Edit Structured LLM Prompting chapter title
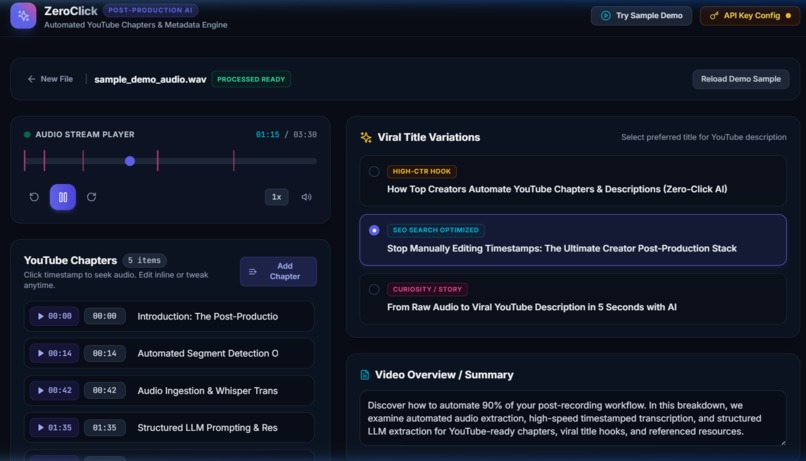 tap(208, 428)
